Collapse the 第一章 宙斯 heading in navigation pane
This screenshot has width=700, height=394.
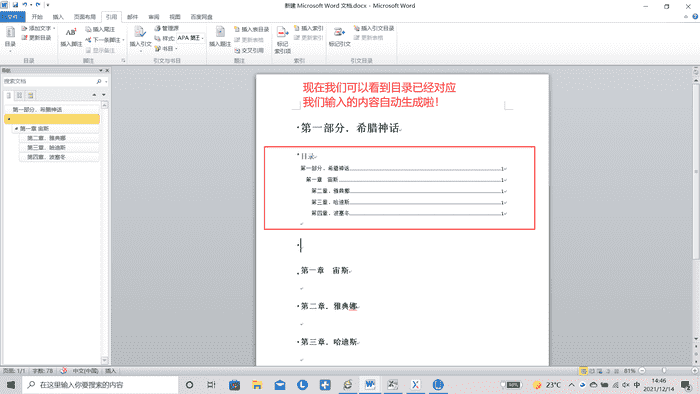click(x=16, y=129)
